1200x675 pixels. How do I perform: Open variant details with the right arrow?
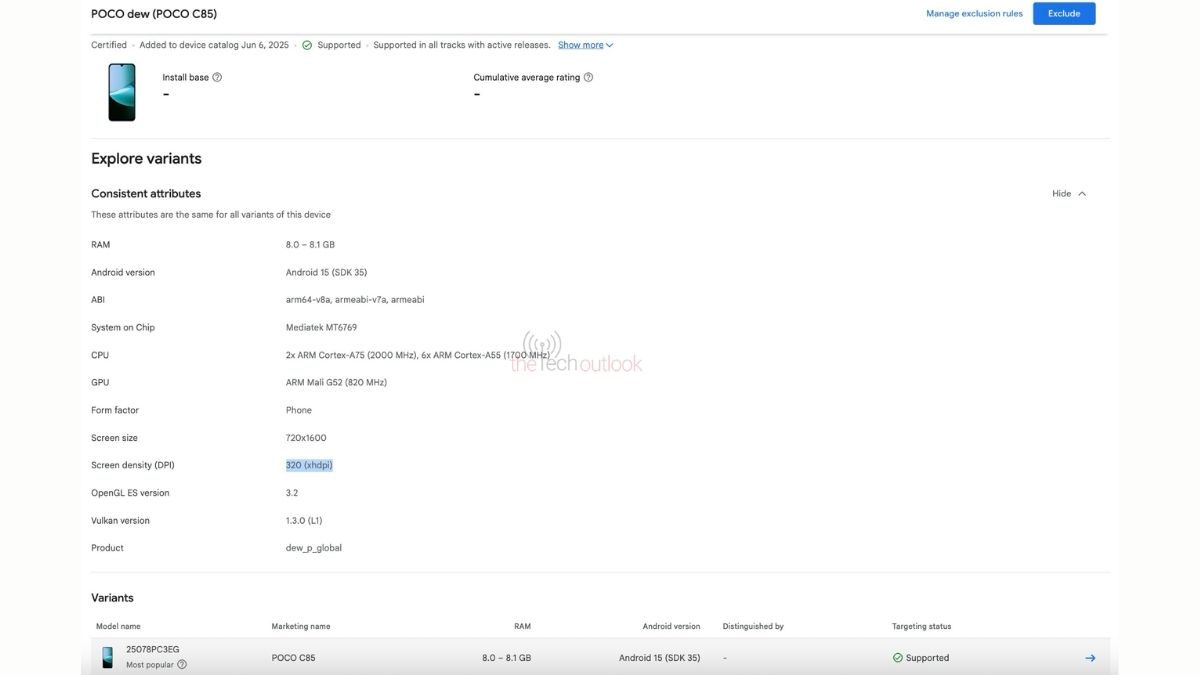click(1090, 658)
